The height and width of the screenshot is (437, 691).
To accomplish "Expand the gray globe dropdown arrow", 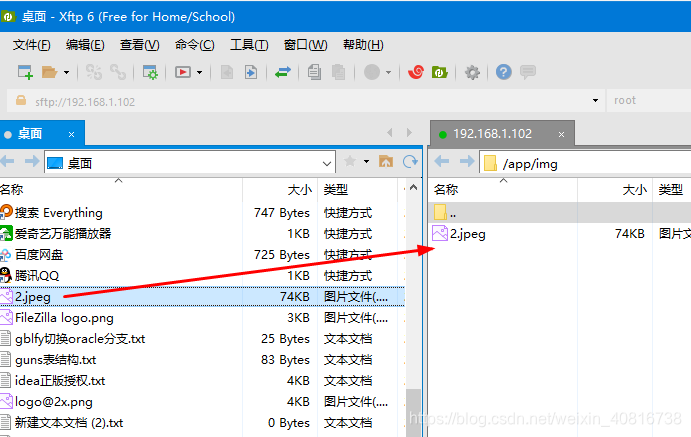I will 389,72.
